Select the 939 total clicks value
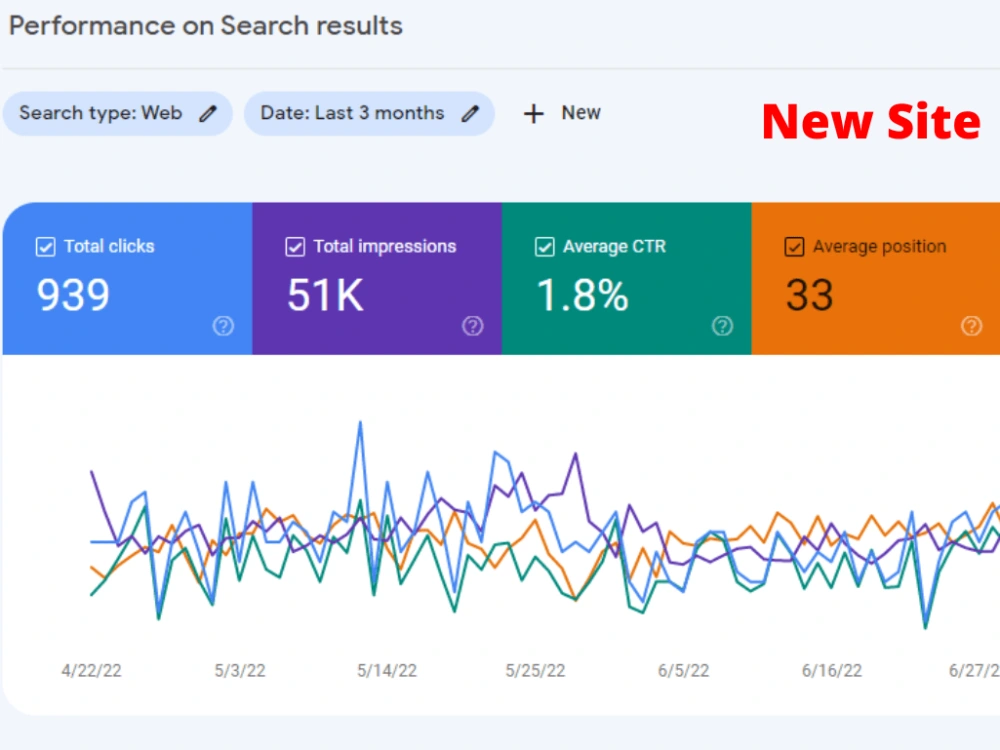Image resolution: width=1000 pixels, height=750 pixels. 73,295
